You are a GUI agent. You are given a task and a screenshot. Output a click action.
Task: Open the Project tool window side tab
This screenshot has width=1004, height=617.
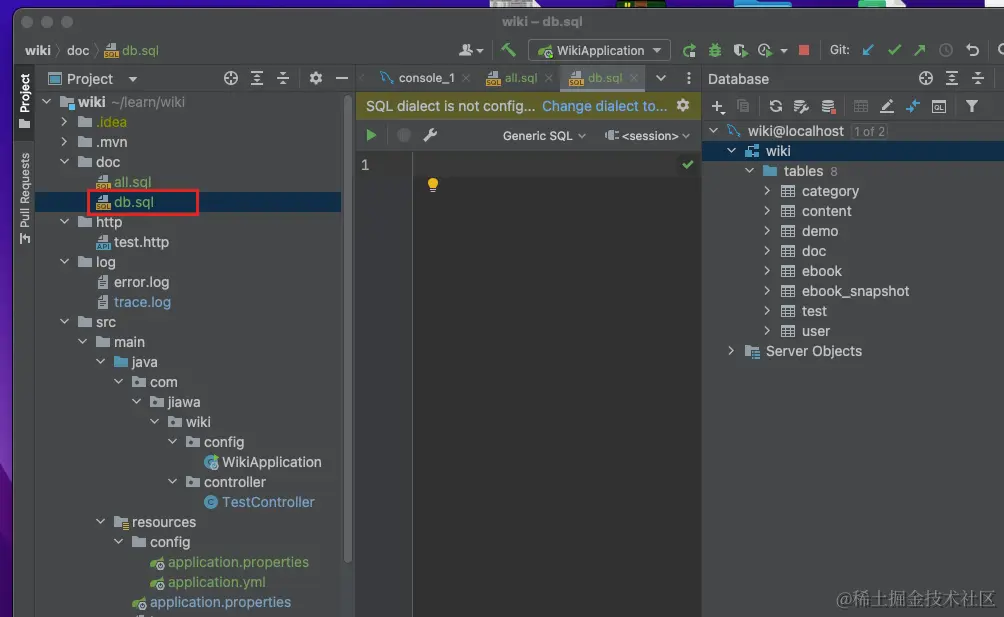coord(24,100)
